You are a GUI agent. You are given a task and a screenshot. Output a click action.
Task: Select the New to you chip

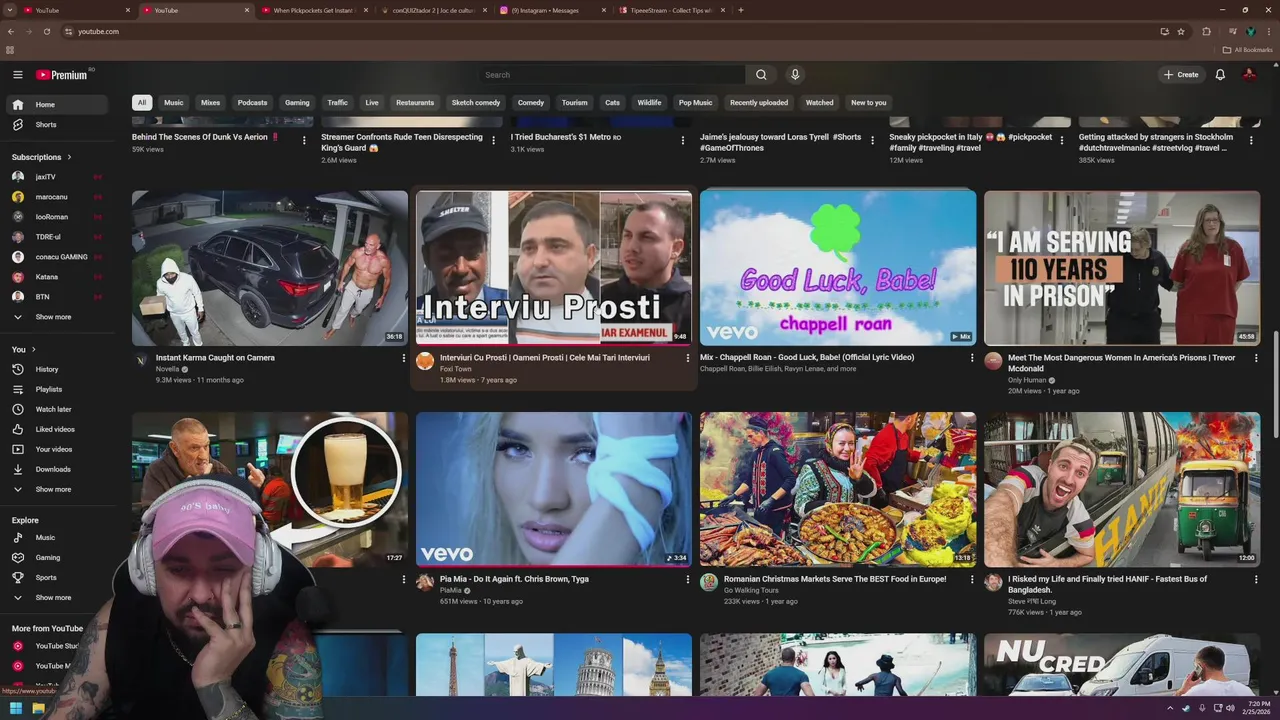point(868,102)
